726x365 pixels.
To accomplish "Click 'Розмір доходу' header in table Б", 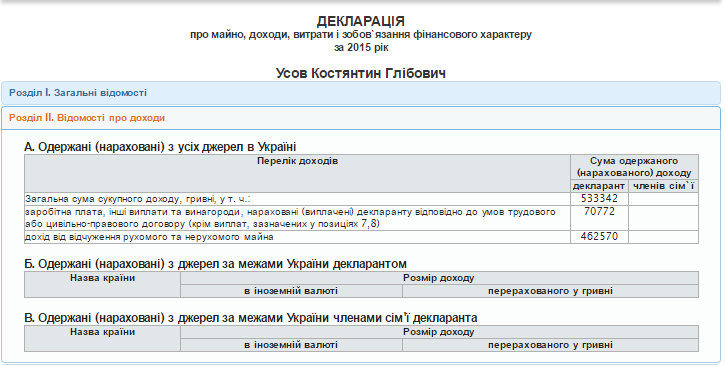I will pos(438,278).
